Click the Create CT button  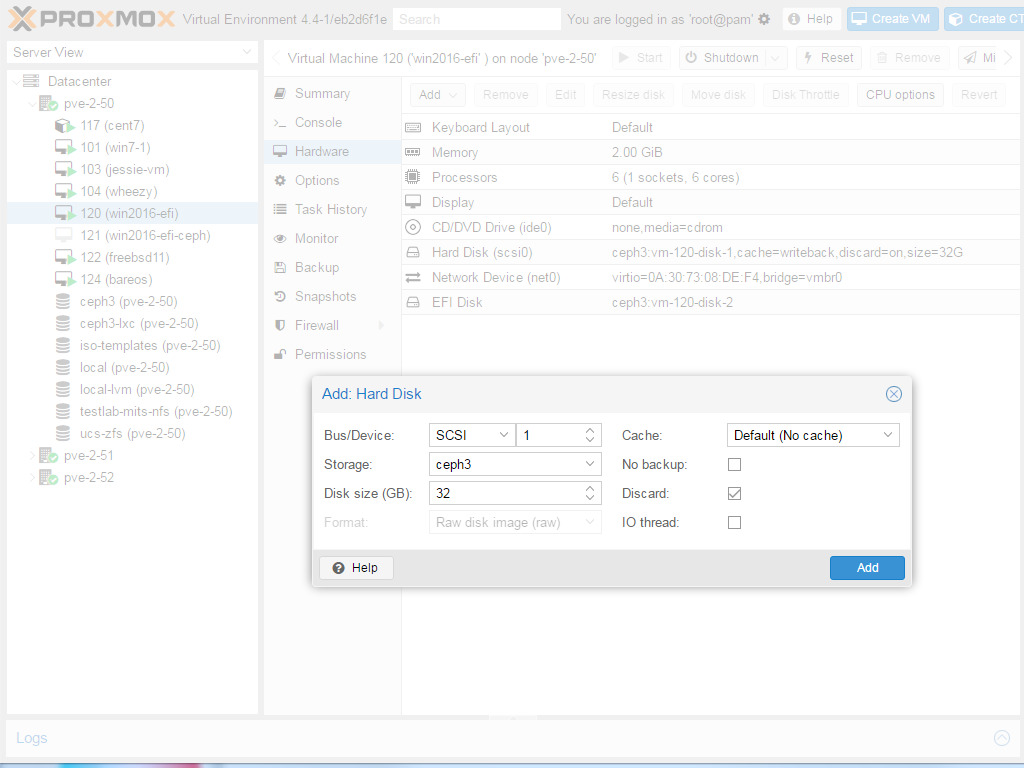984,19
